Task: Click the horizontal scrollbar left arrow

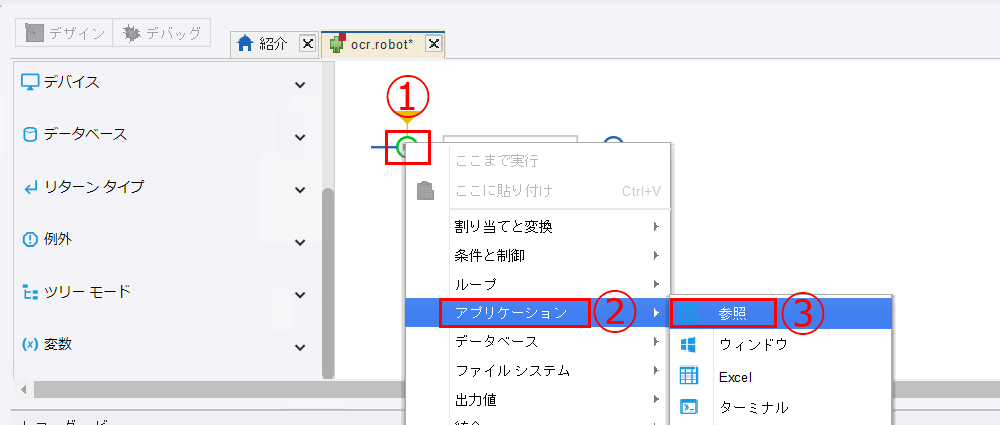Action: tap(24, 389)
